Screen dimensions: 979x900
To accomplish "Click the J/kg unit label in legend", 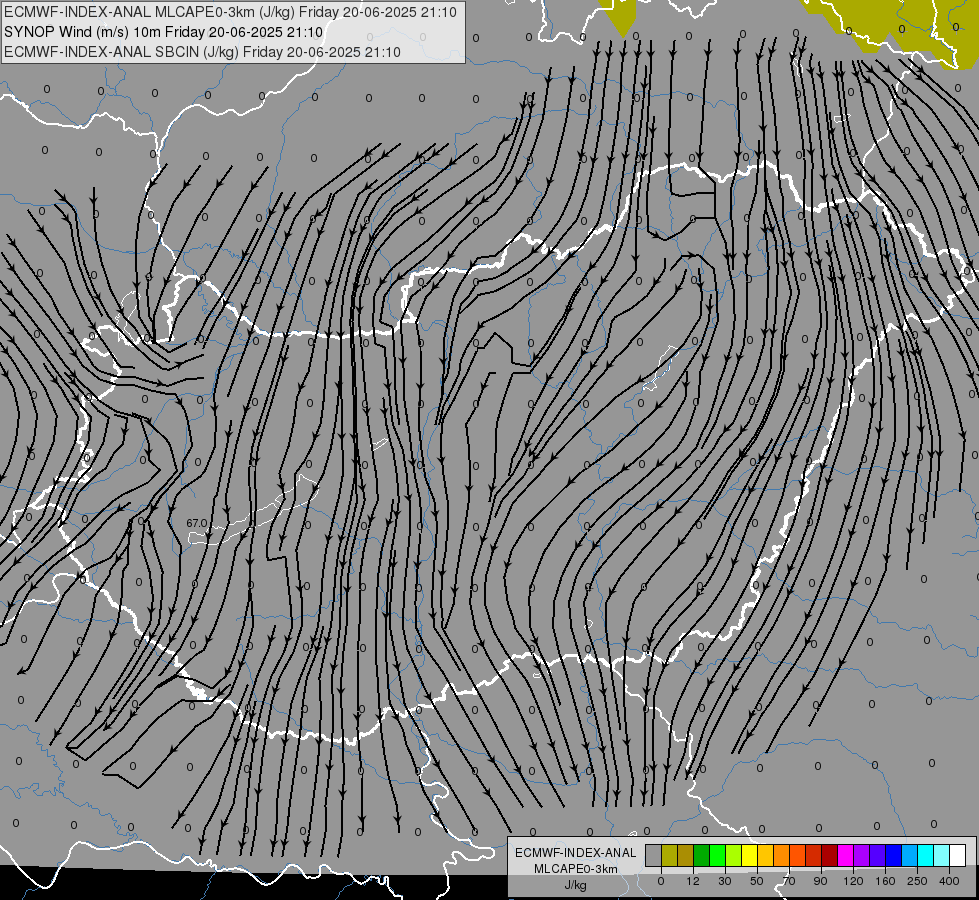I will point(576,885).
